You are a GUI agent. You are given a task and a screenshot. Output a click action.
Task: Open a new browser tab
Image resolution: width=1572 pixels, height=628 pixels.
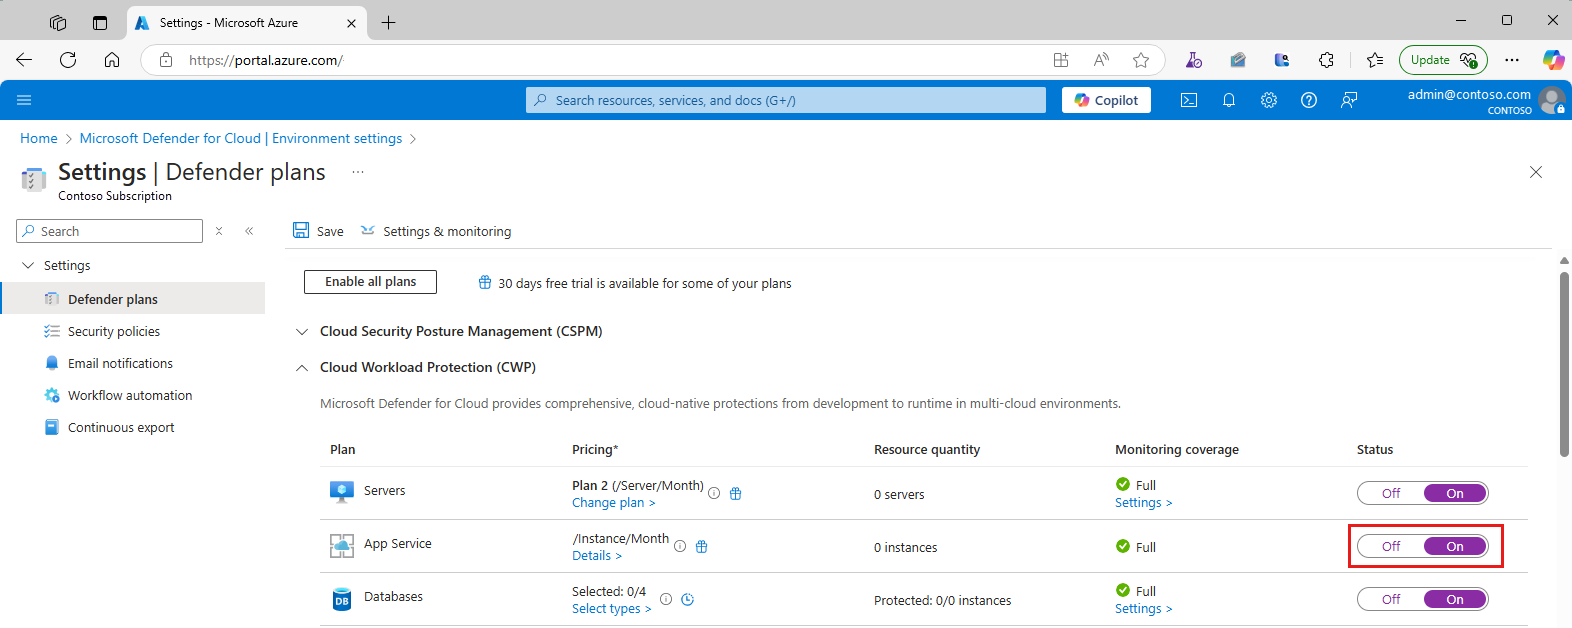click(x=389, y=22)
